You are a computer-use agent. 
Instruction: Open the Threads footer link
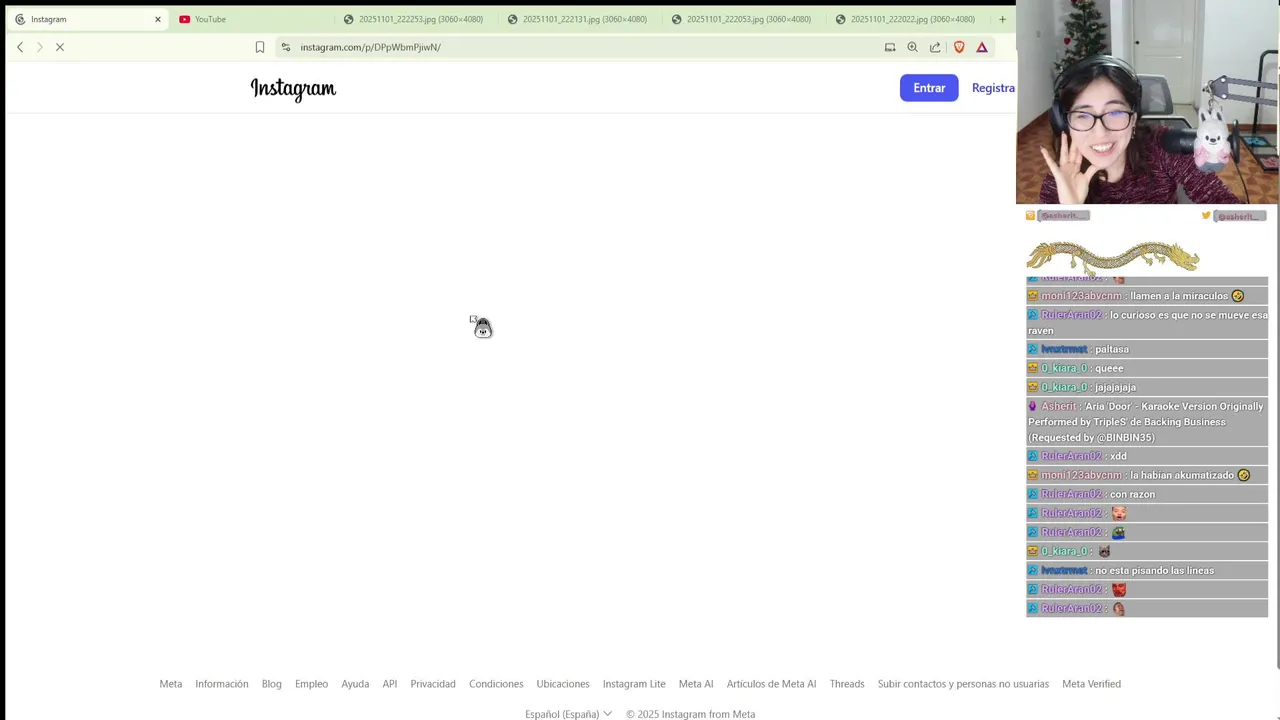(x=847, y=684)
